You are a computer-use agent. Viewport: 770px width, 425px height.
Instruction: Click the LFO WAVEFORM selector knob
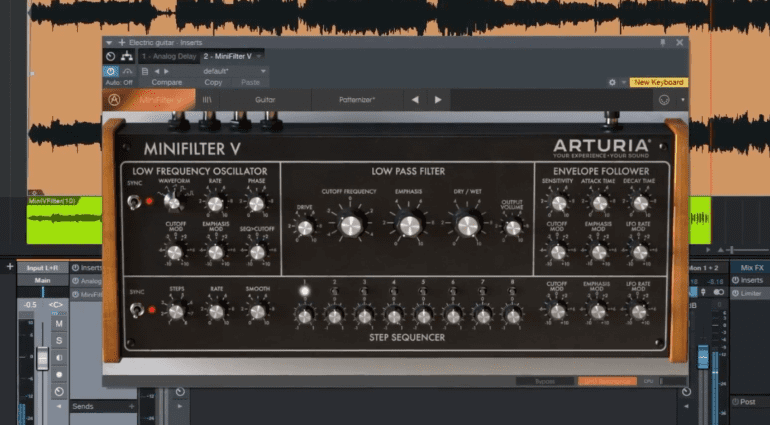(x=173, y=202)
